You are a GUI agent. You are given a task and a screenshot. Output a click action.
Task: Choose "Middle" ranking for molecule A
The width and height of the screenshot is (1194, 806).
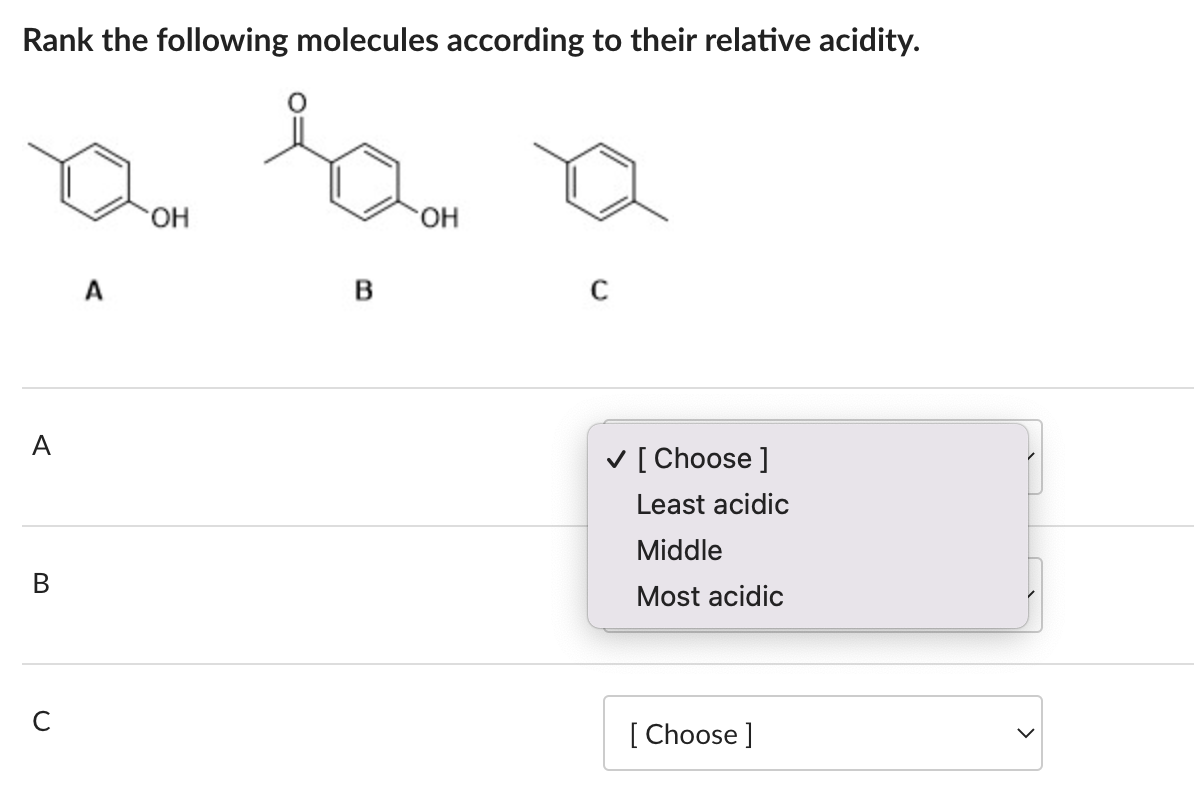[x=679, y=550]
